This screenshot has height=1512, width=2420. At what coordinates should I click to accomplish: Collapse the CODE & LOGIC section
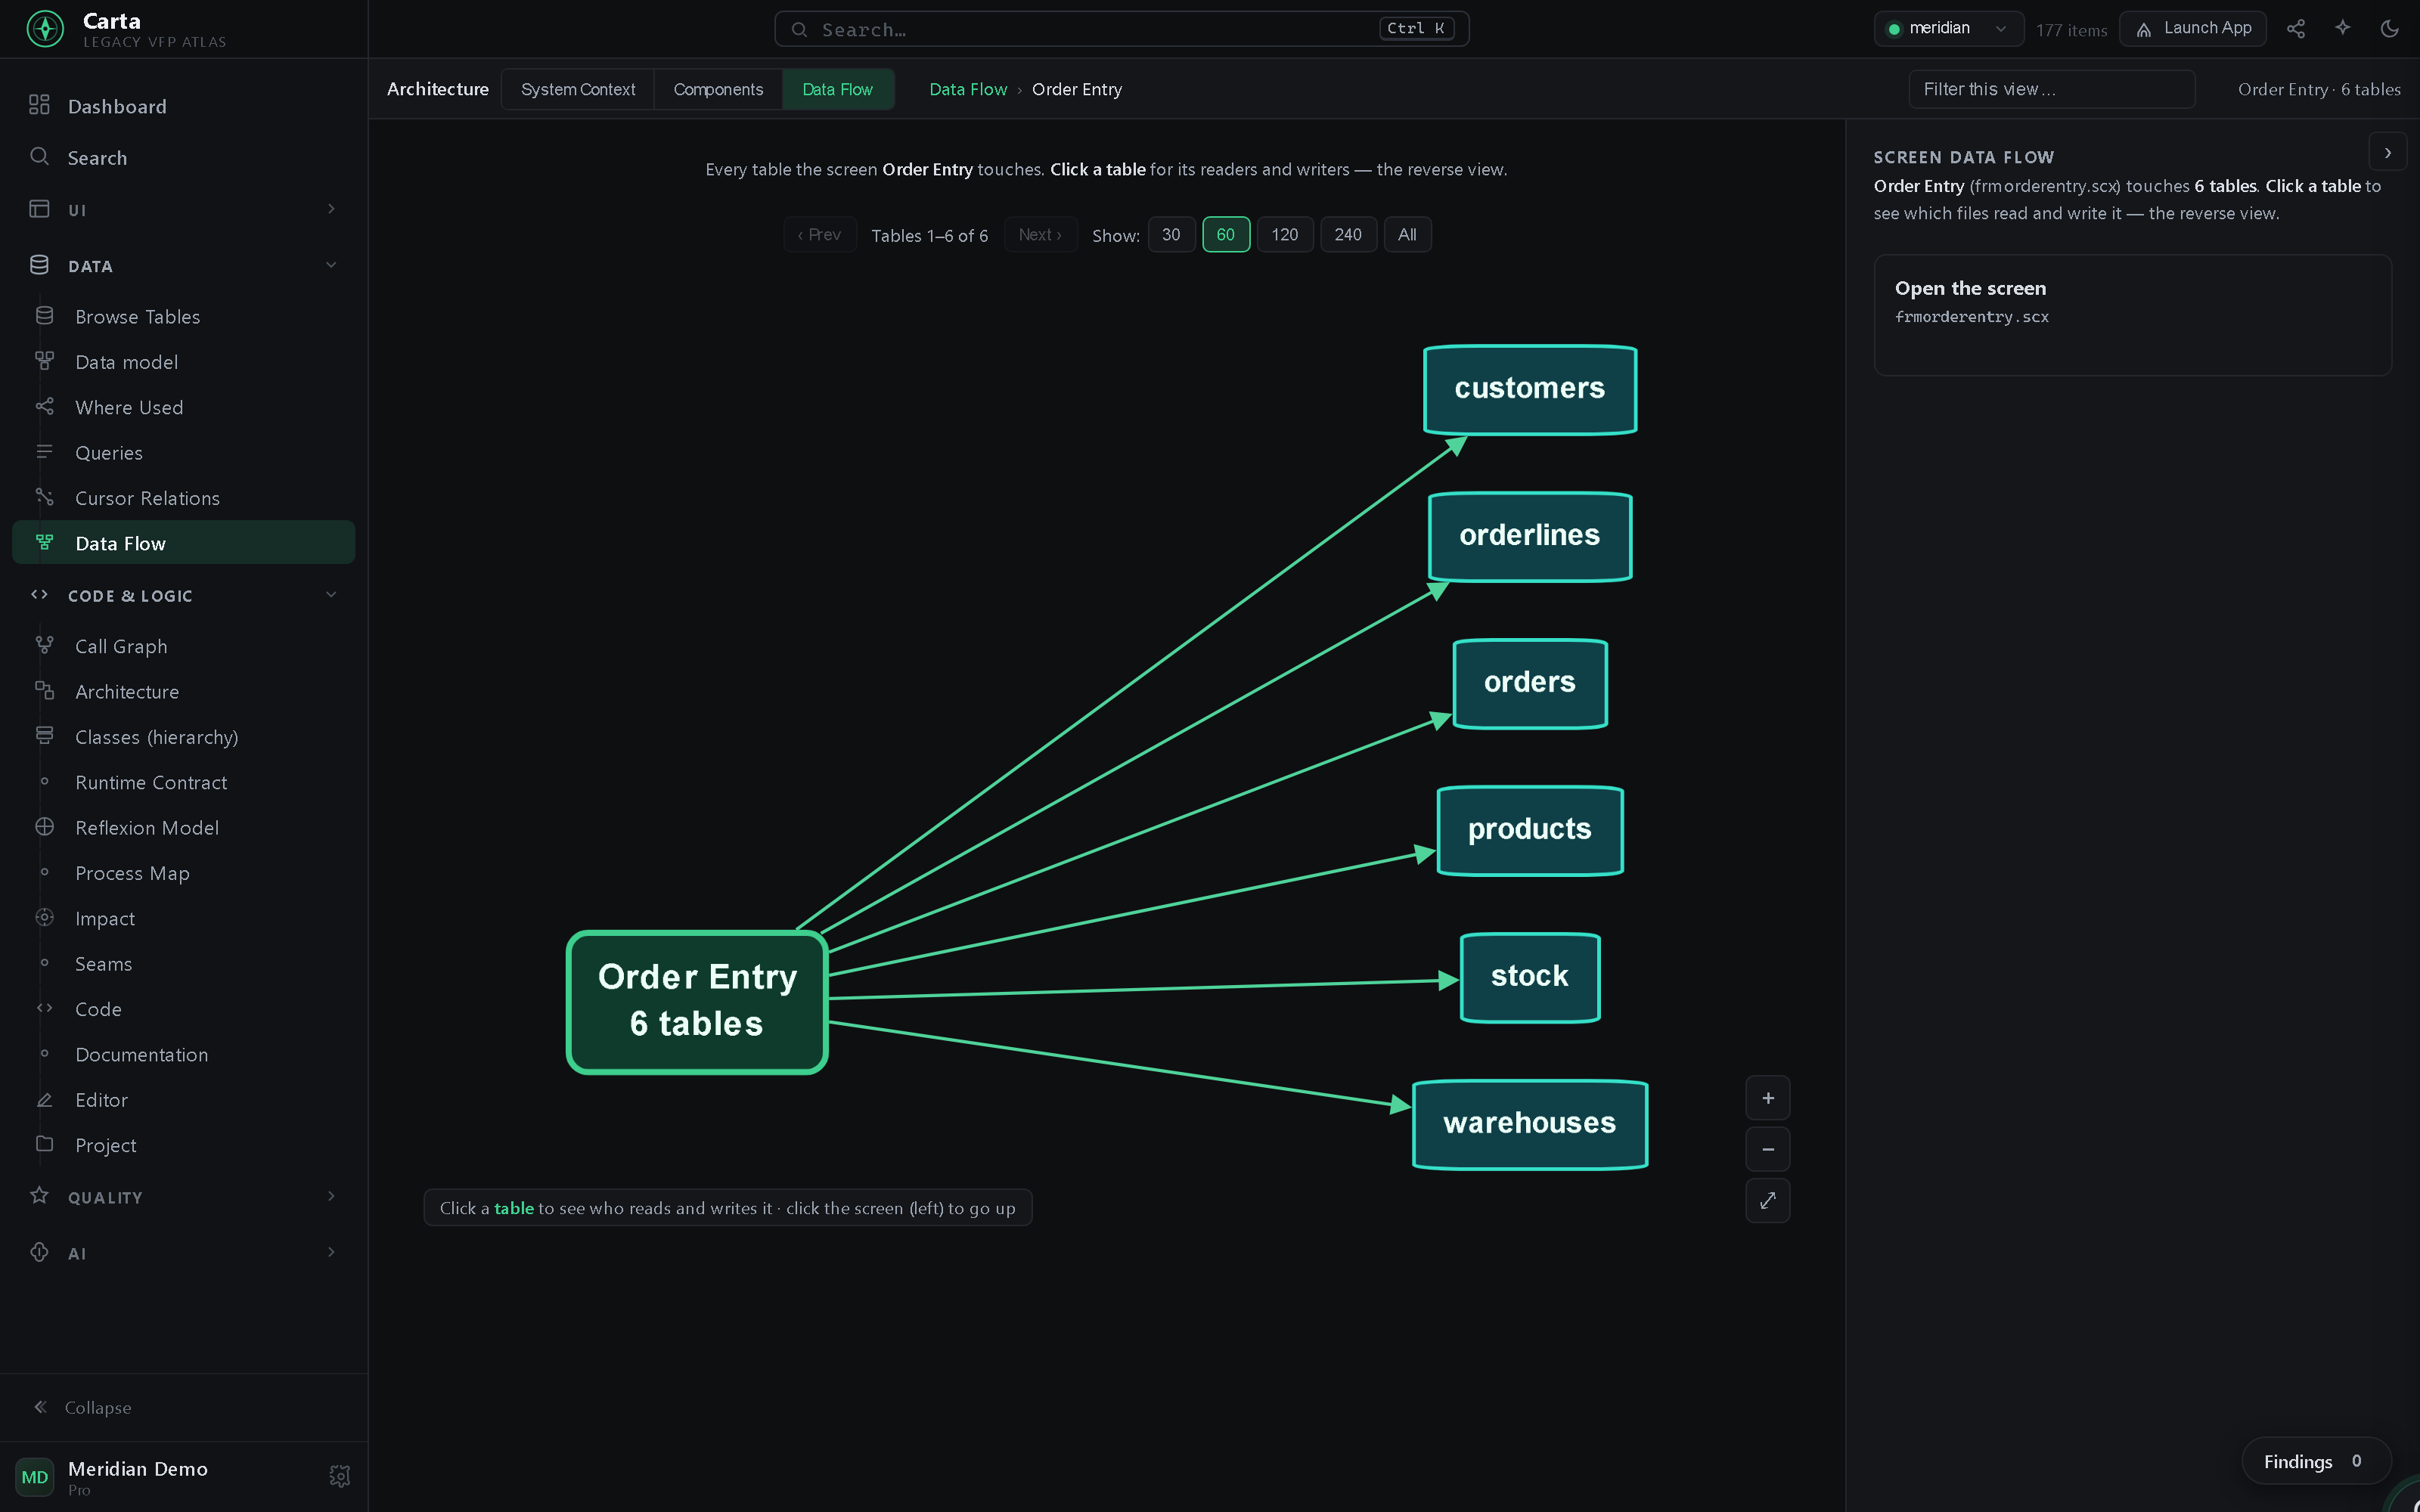click(184, 596)
